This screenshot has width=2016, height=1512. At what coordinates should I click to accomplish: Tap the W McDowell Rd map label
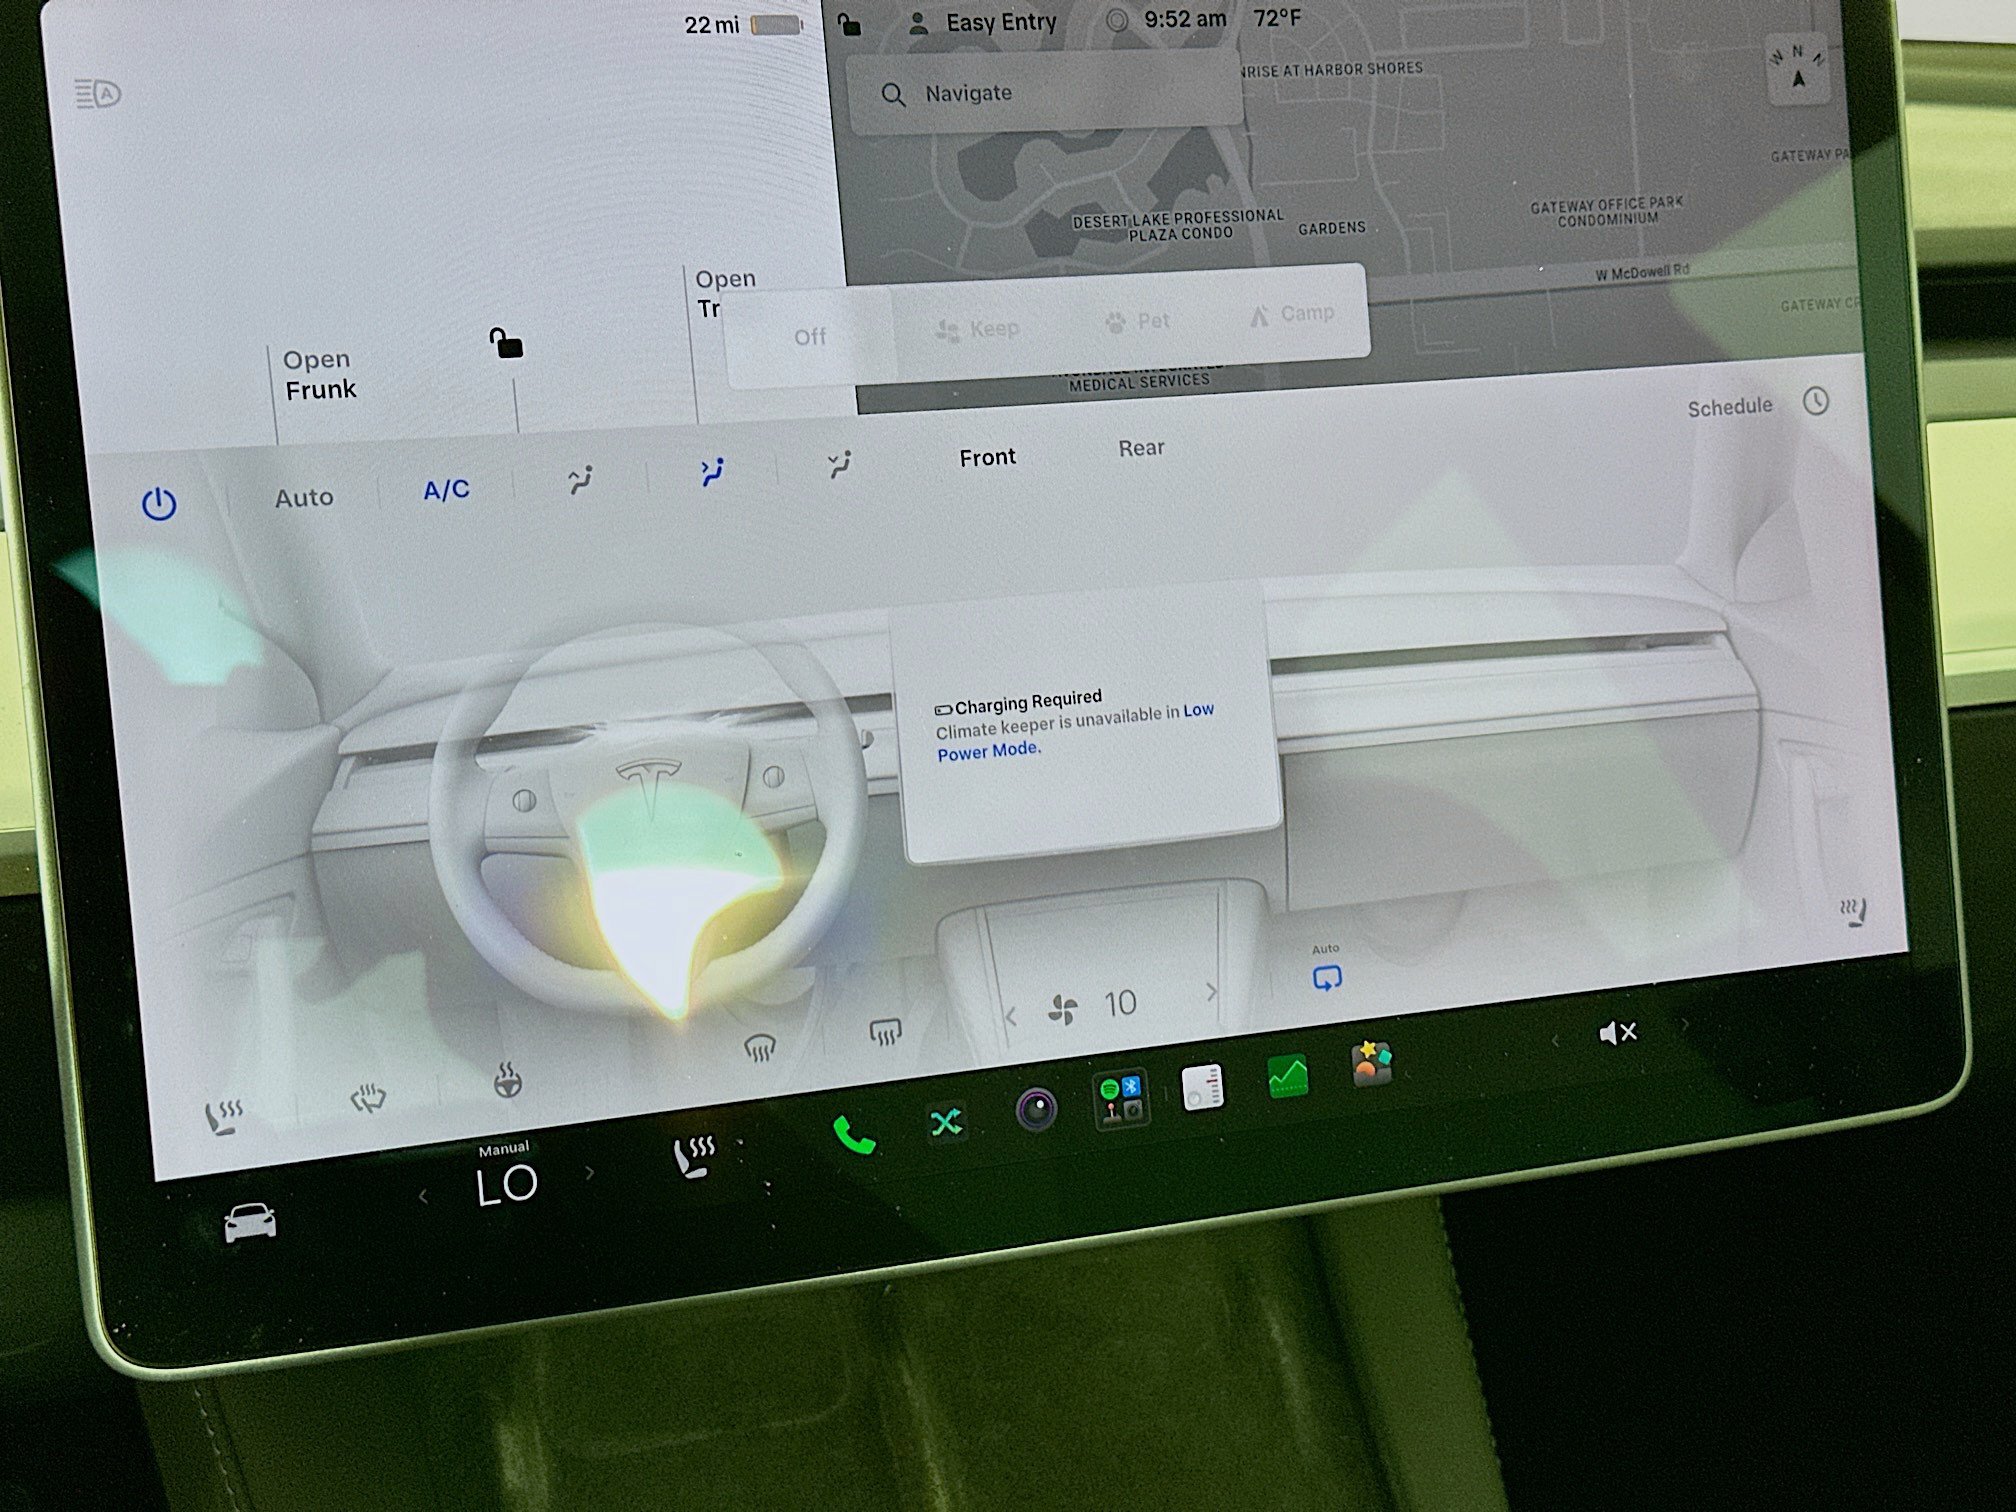click(1643, 273)
